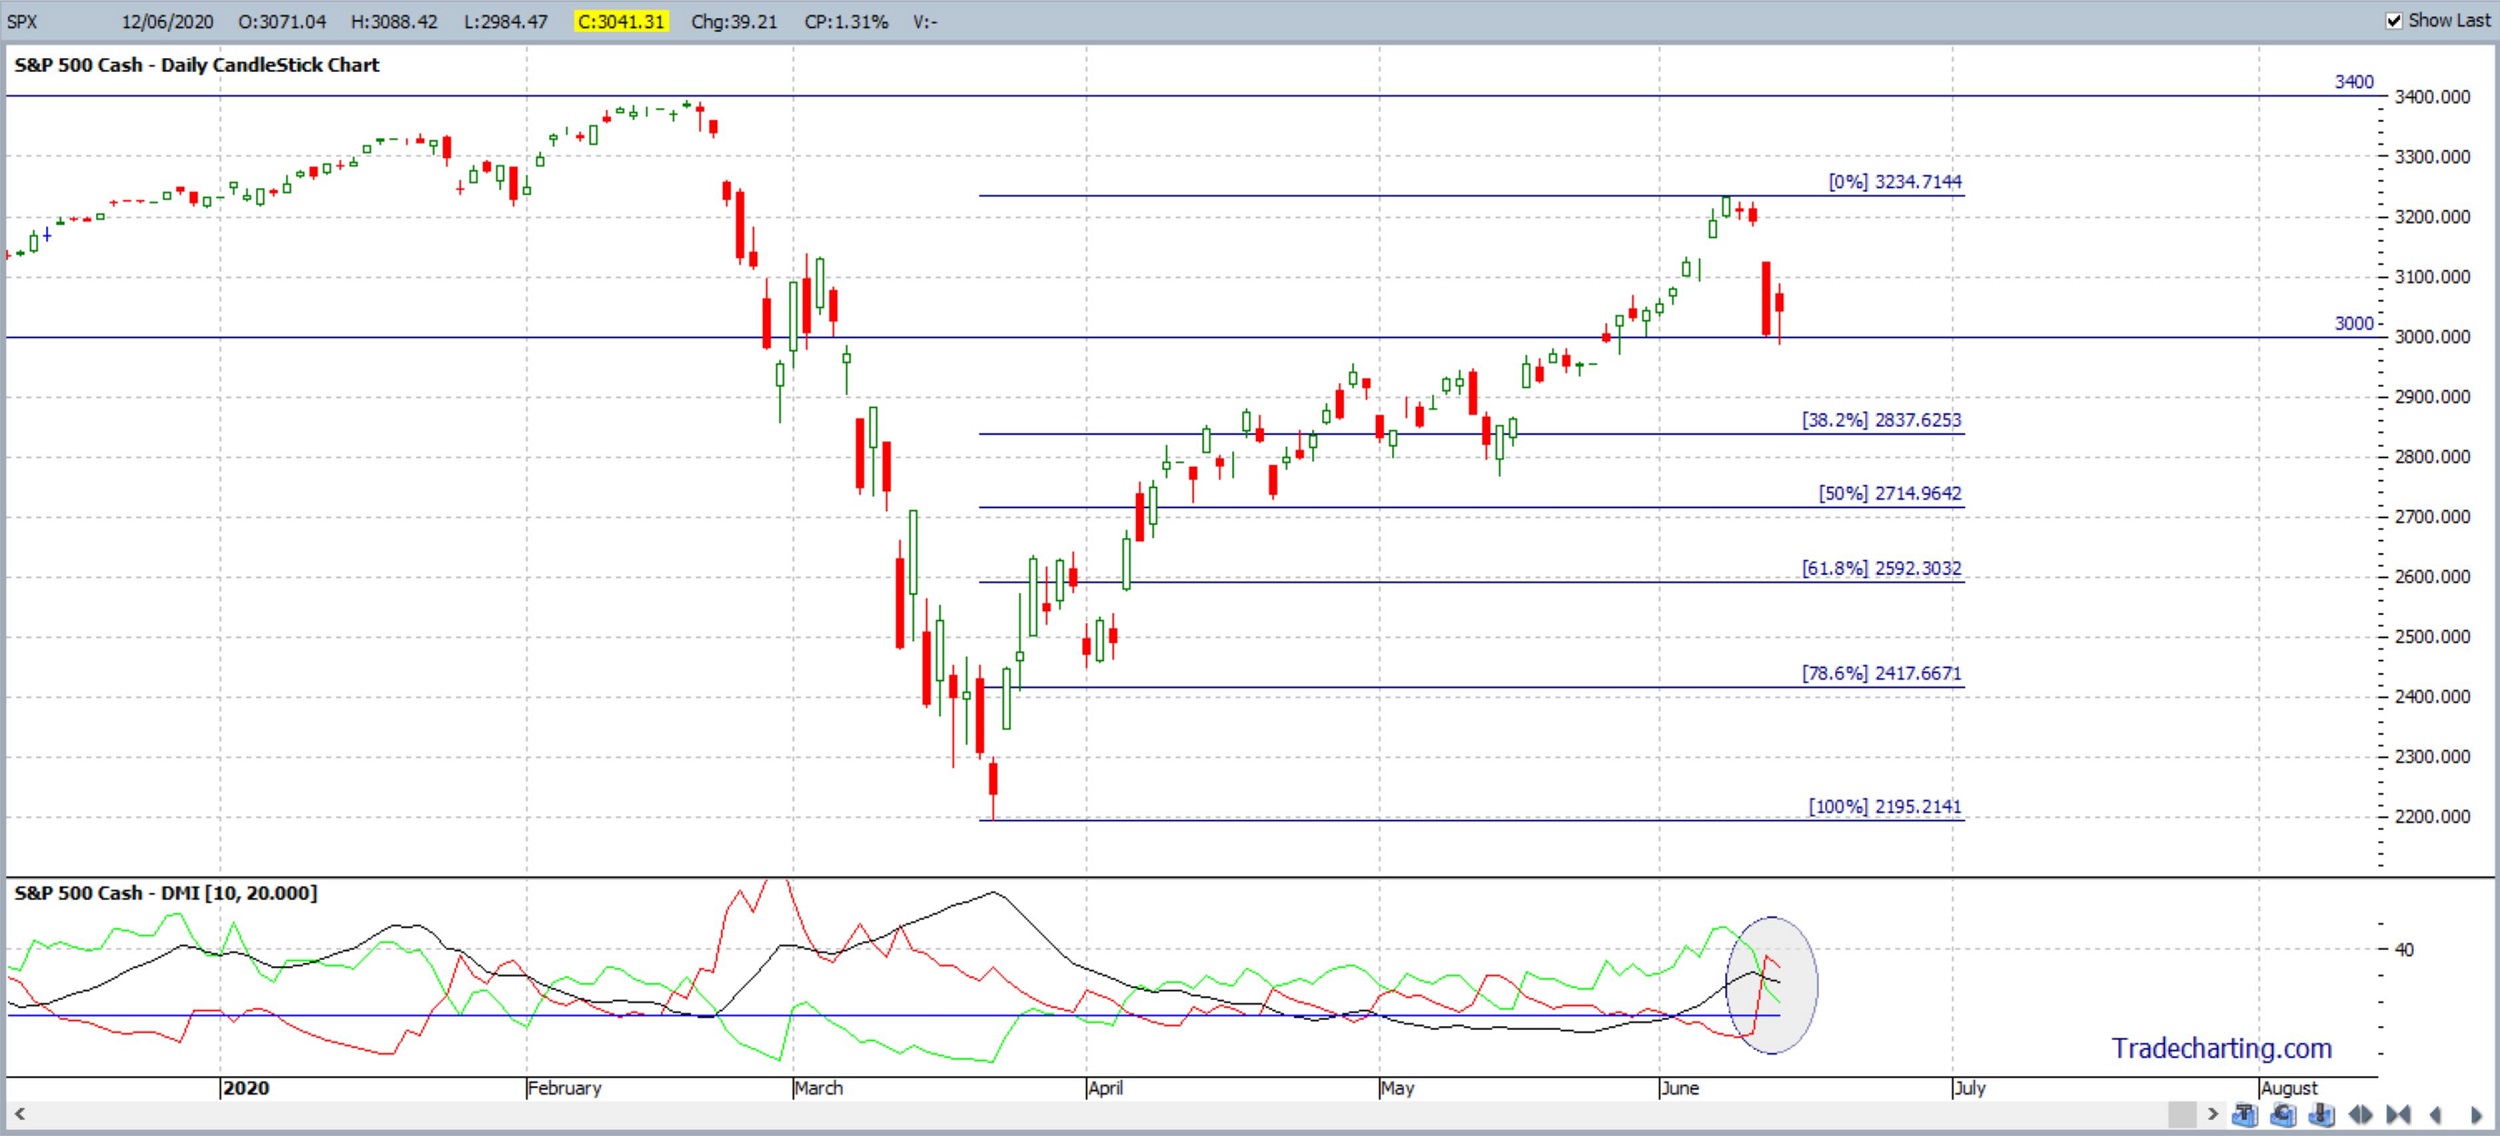Viewport: 2500px width, 1136px height.
Task: Click the [50%] 2714.9642 Fibonacci label
Action: click(1890, 493)
